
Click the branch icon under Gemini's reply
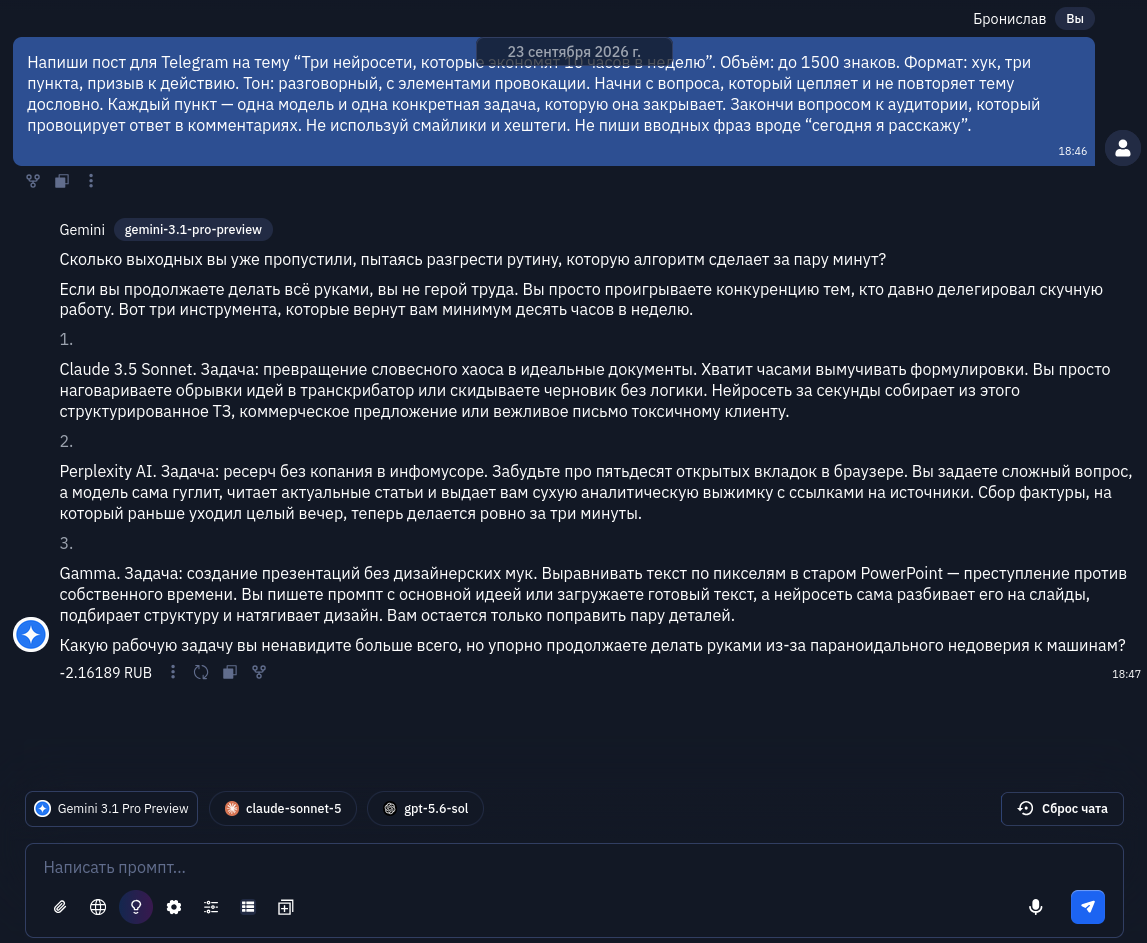point(259,672)
